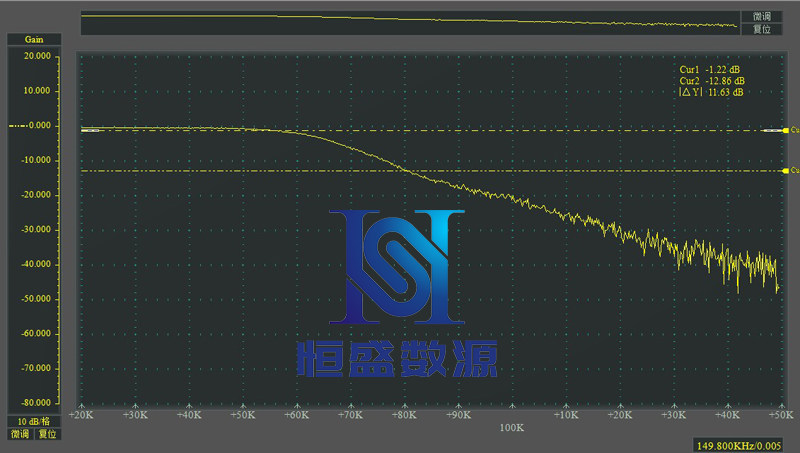The height and width of the screenshot is (453, 800).
Task: Click the bottom-left 复位 button under Gain
Action: click(47, 434)
